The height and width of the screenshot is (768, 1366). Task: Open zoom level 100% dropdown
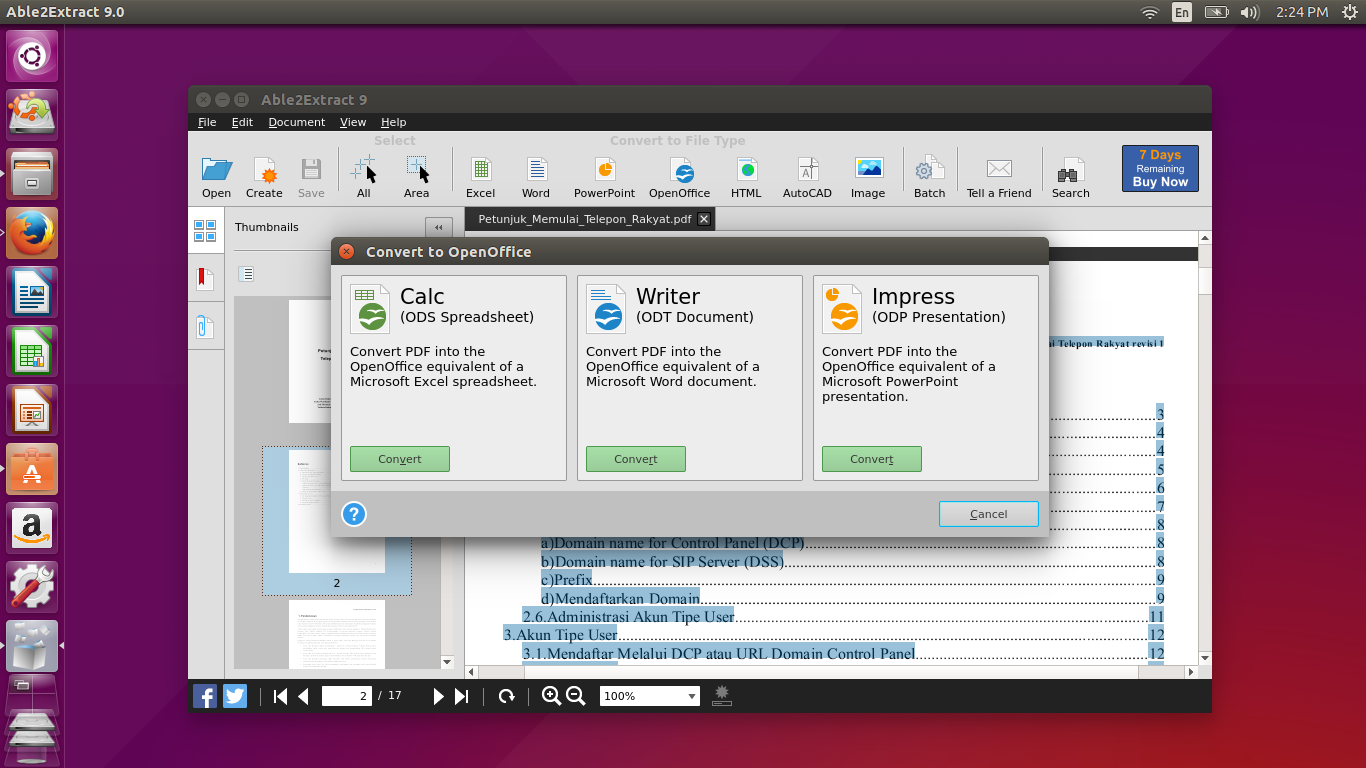tap(649, 696)
